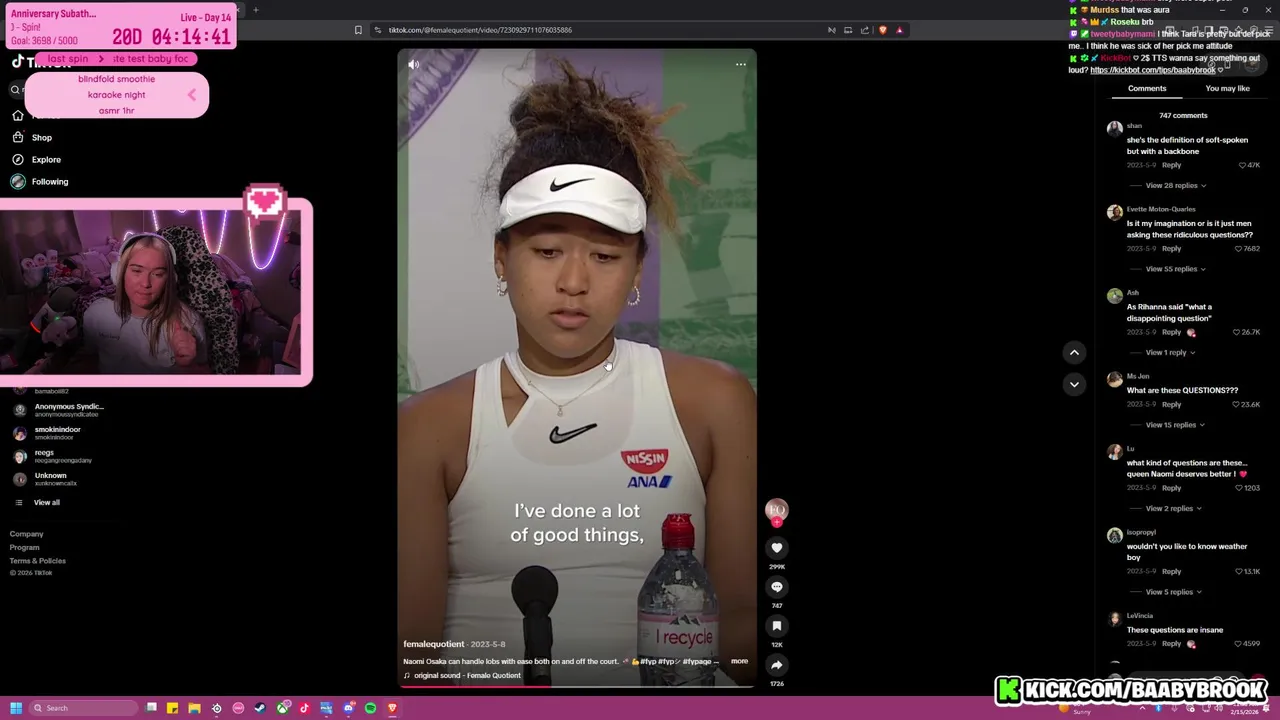
Task: Open Anonymous Syndic... following account
Action: [60, 410]
